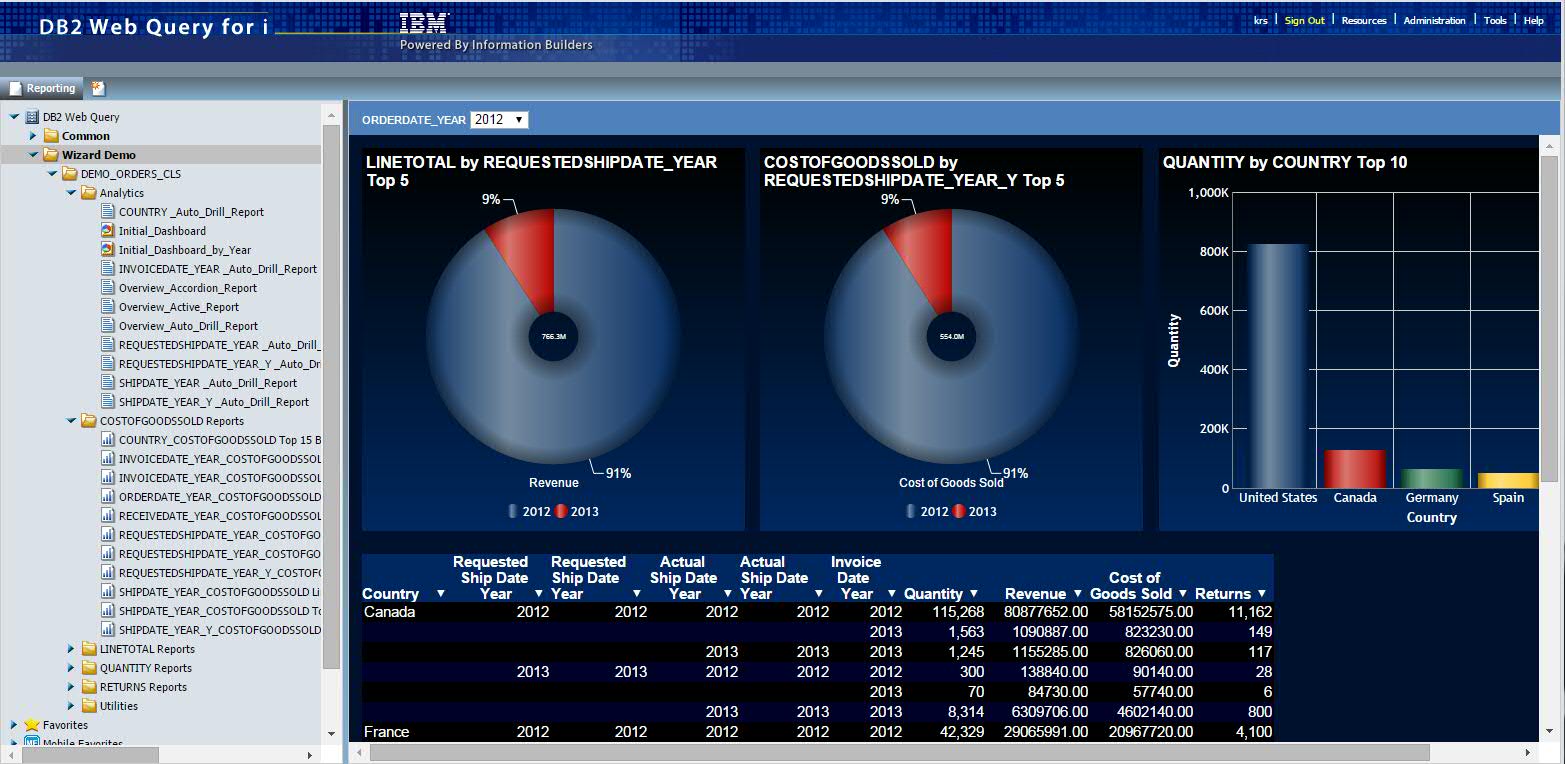Viewport: 1565px width, 764px height.
Task: Open the Initial_Dashboard dashboard icon
Action: [108, 231]
